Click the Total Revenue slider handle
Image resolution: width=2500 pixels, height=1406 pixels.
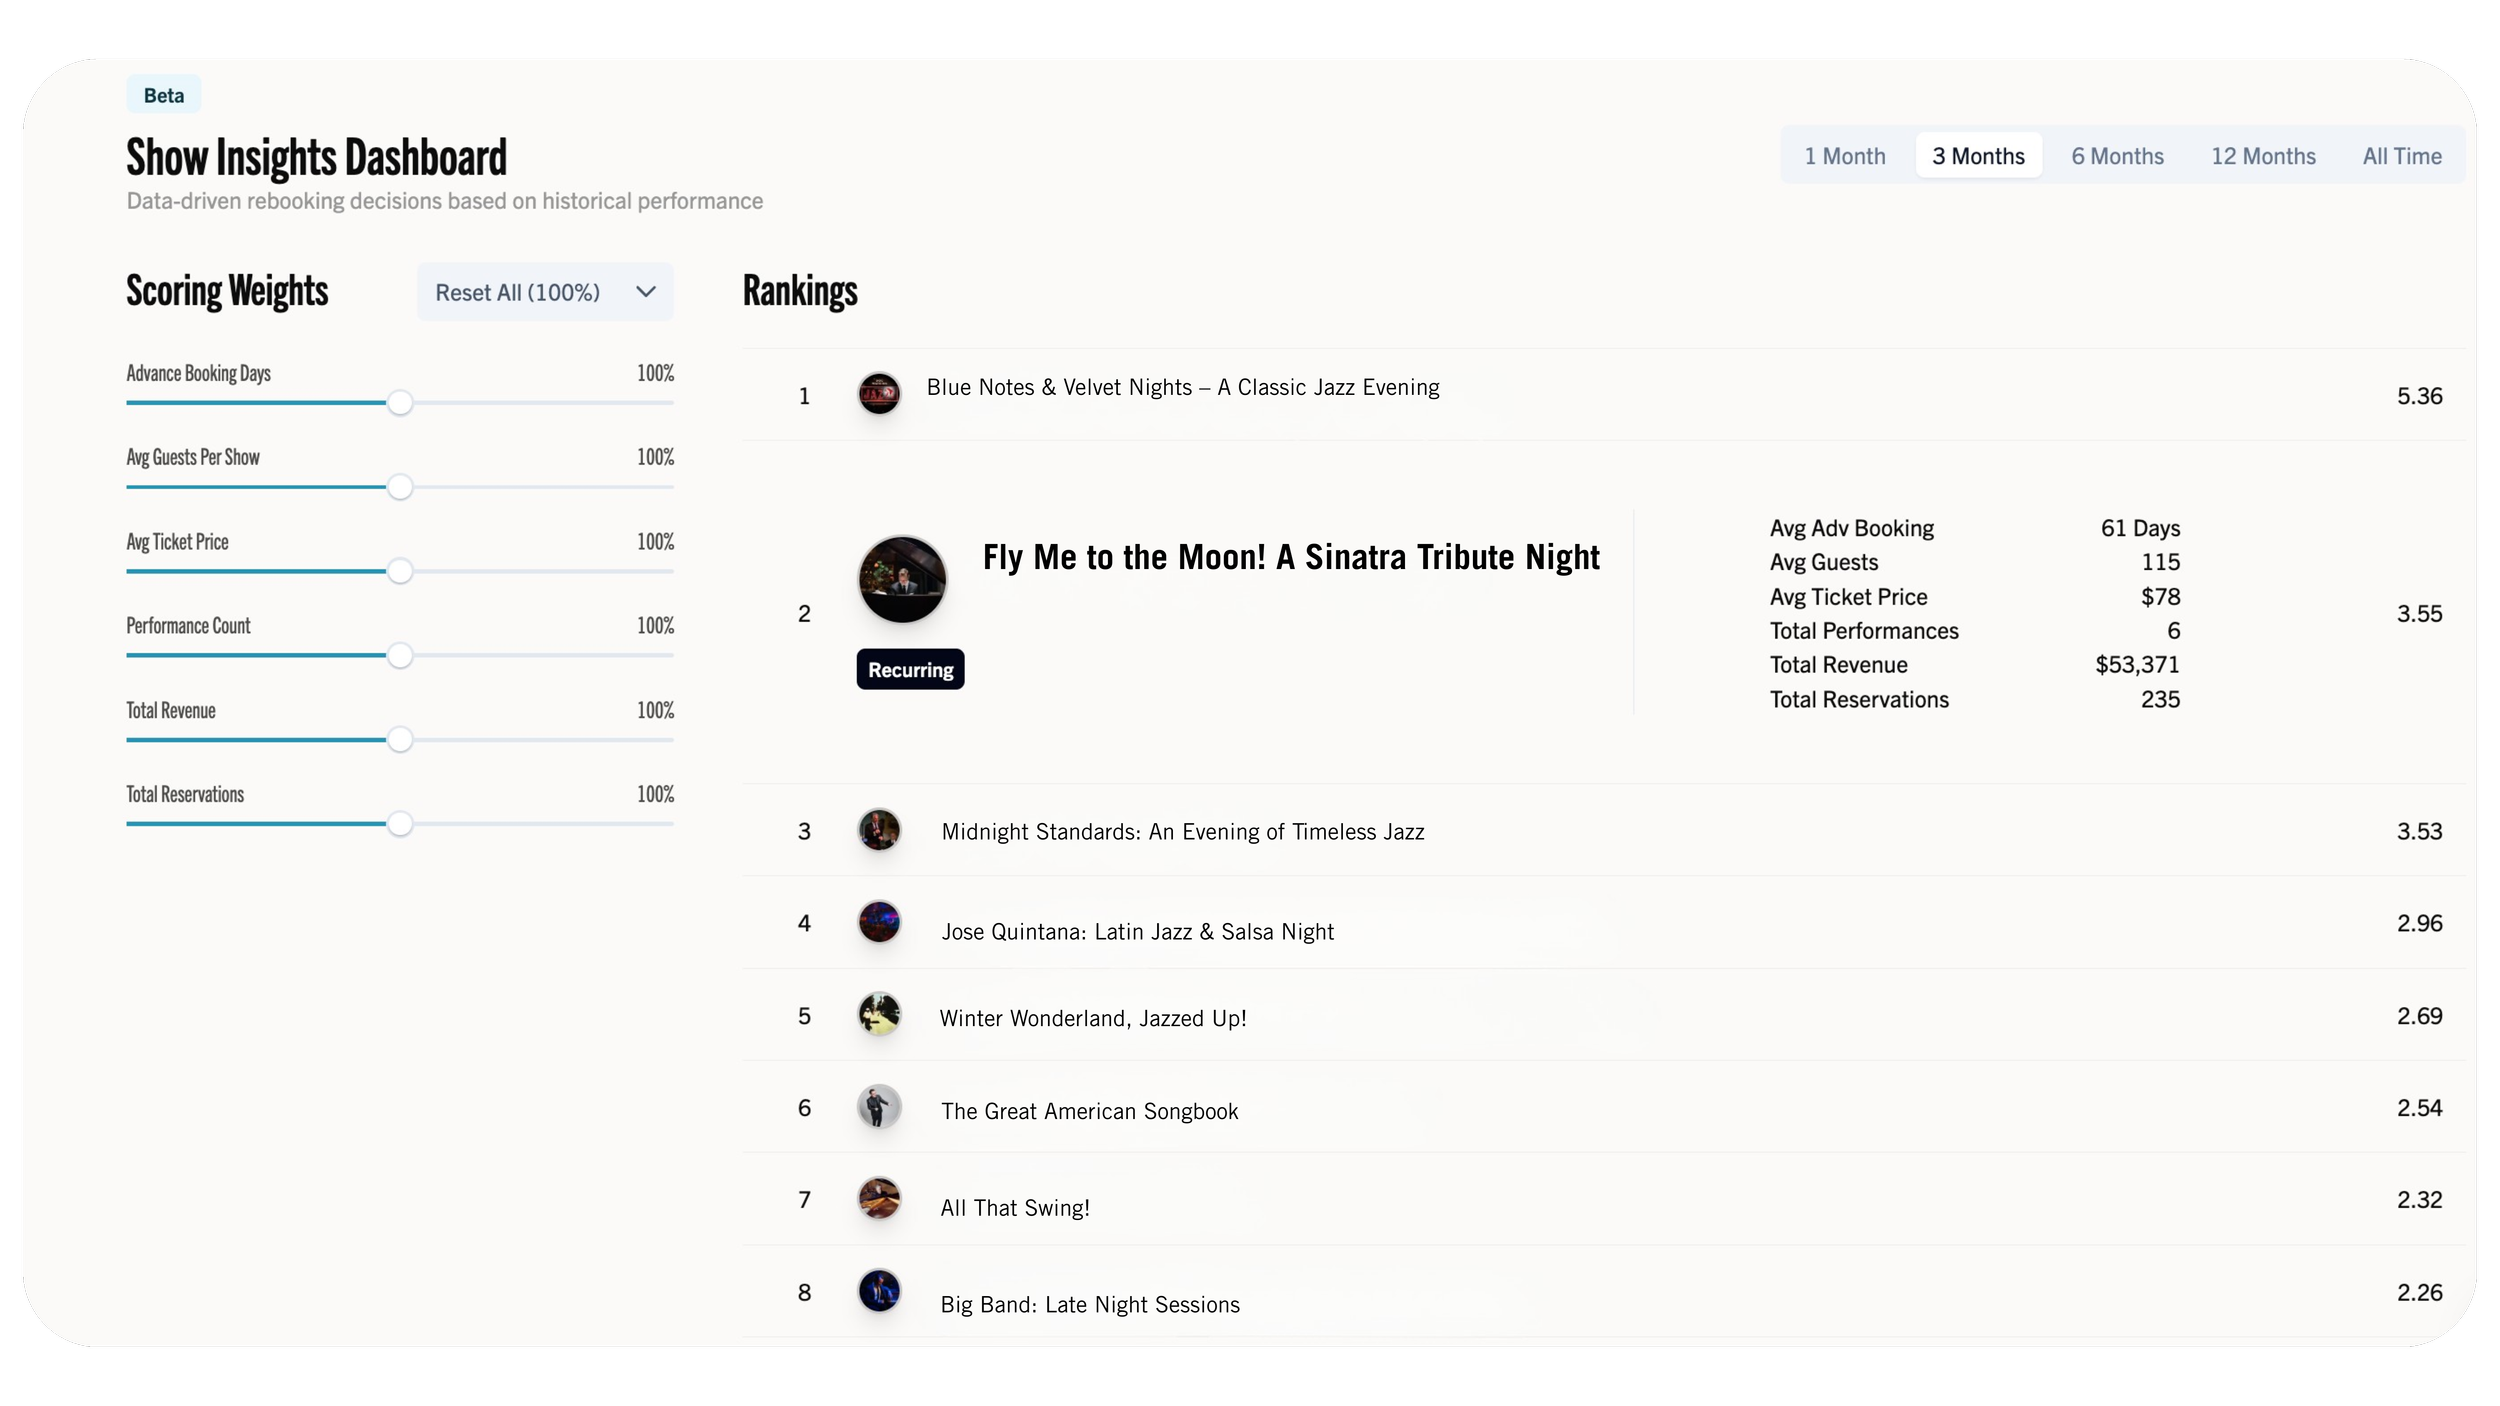(x=400, y=740)
